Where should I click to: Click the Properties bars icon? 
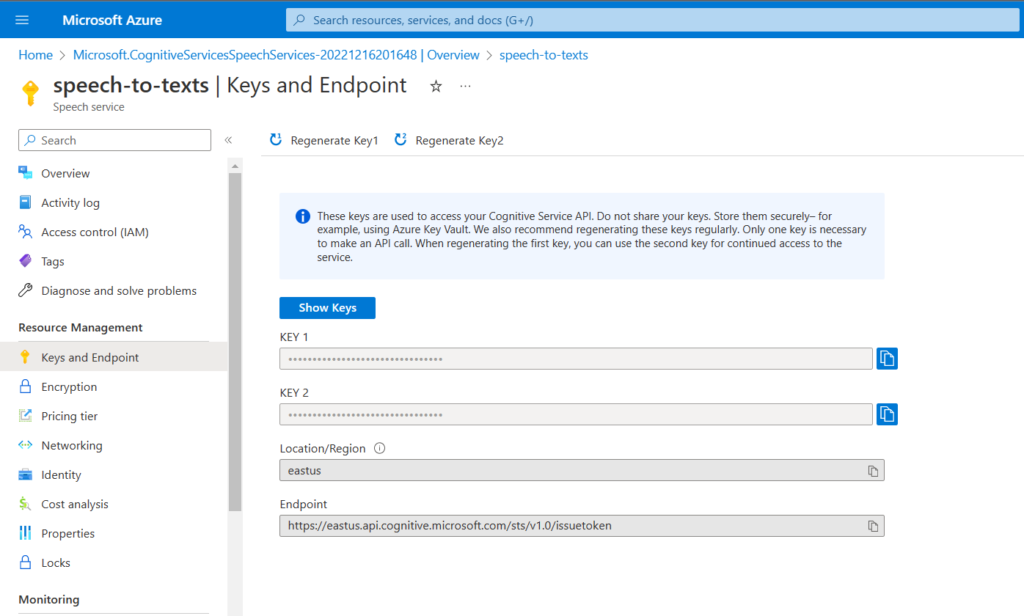[x=25, y=533]
